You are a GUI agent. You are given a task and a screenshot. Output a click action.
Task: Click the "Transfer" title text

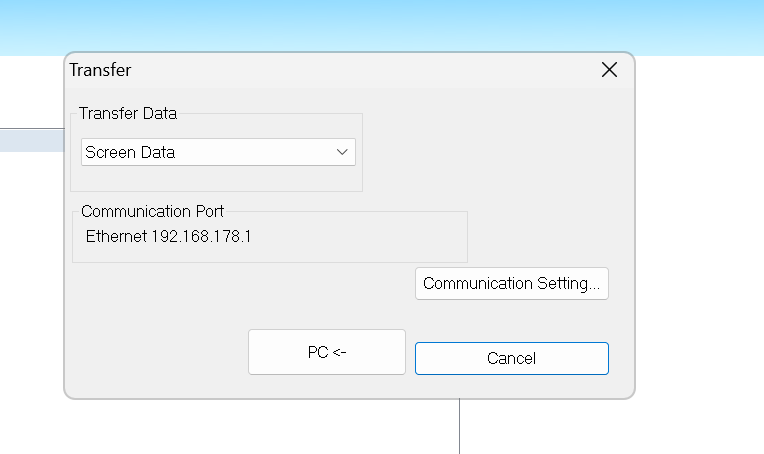100,70
